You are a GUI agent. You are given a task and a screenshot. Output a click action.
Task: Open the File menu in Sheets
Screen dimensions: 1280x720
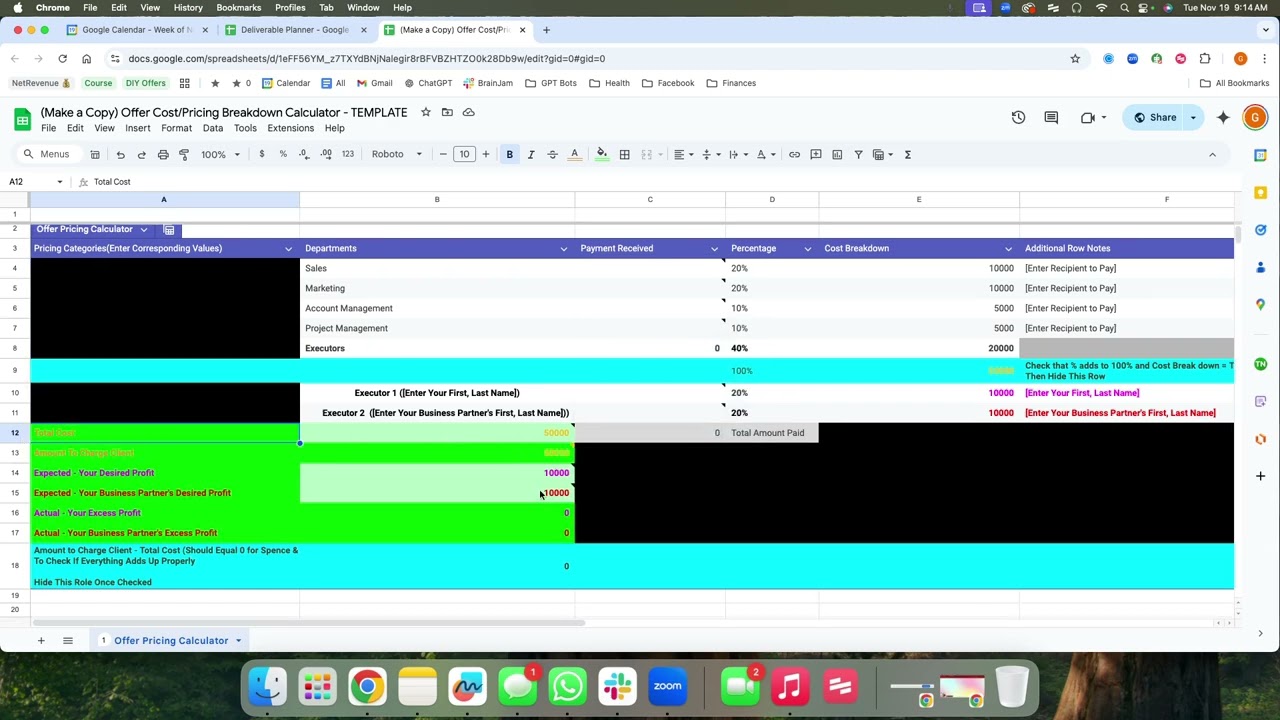click(48, 128)
